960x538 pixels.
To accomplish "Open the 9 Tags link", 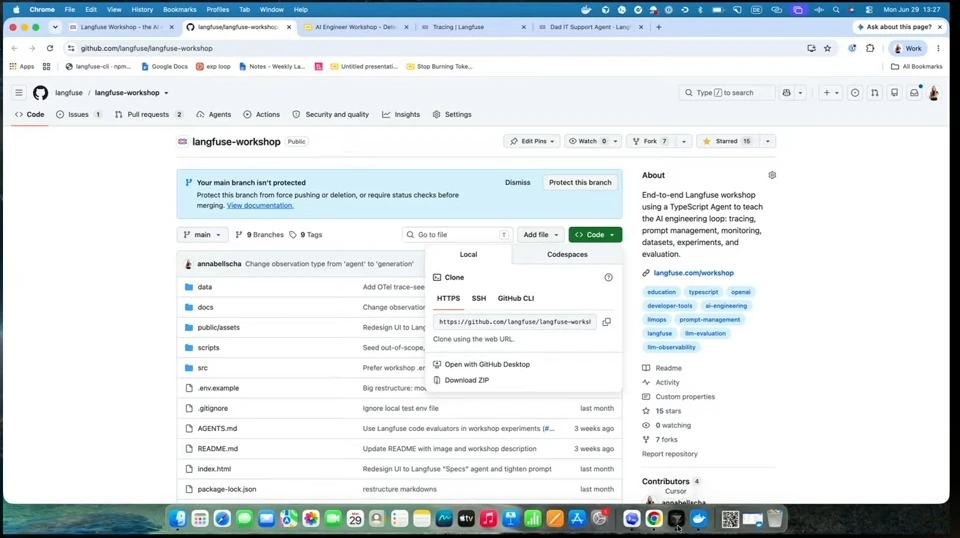I will [x=306, y=235].
